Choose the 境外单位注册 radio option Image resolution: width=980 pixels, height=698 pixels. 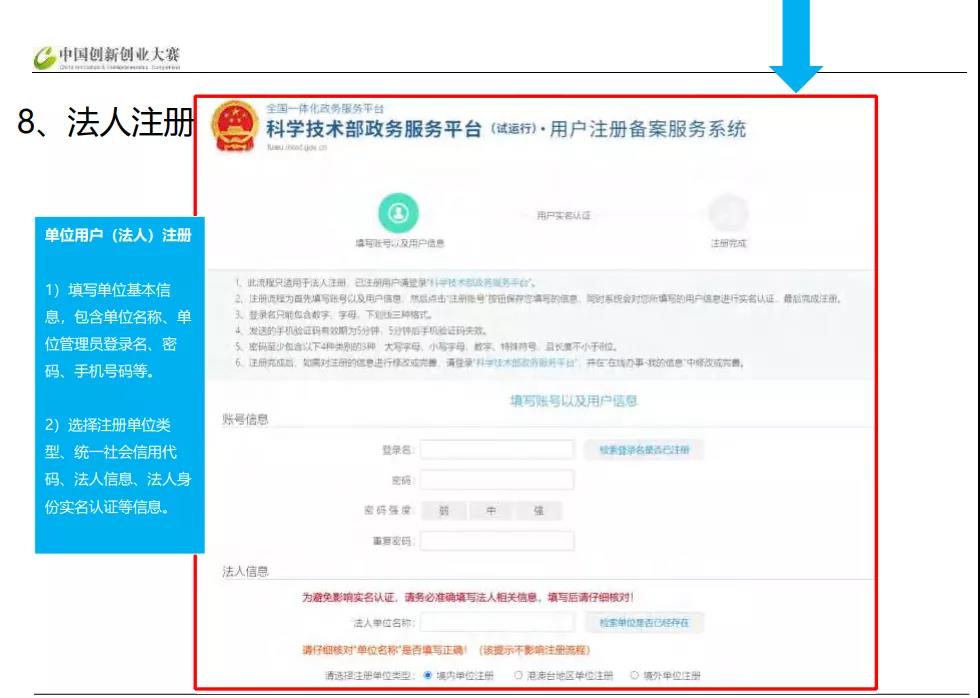click(x=632, y=675)
